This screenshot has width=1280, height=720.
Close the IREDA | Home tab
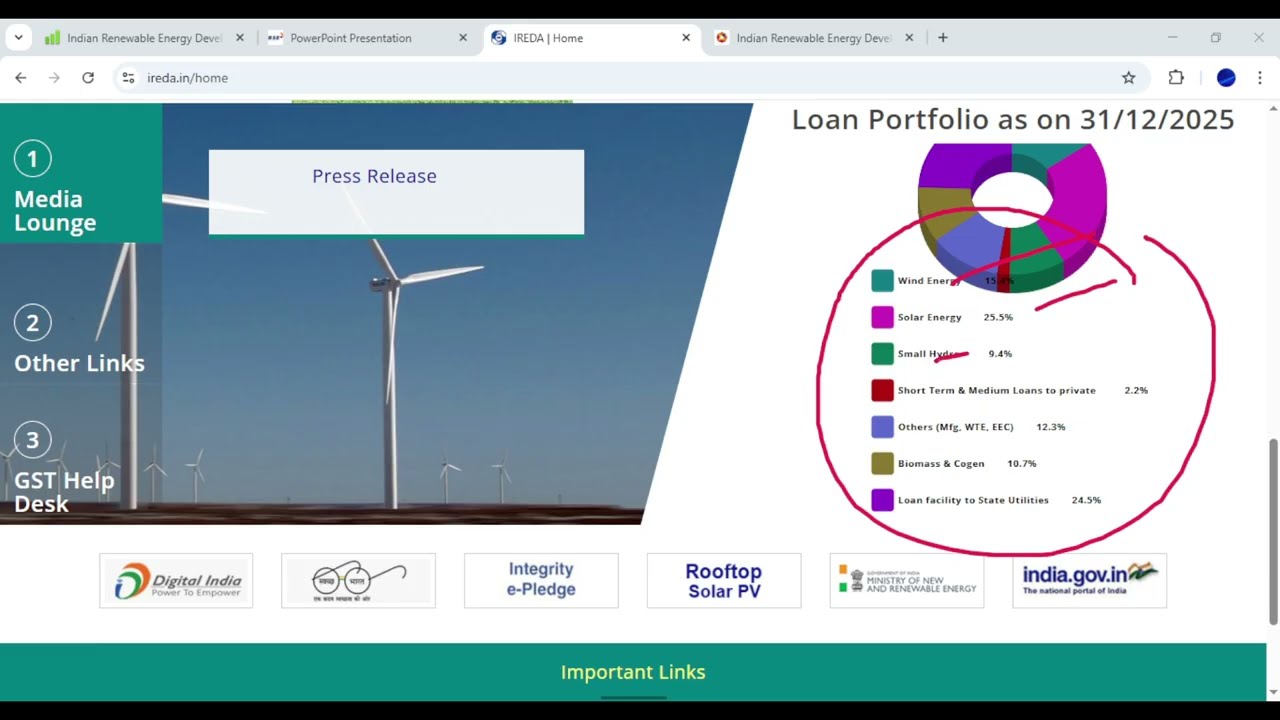(x=686, y=38)
